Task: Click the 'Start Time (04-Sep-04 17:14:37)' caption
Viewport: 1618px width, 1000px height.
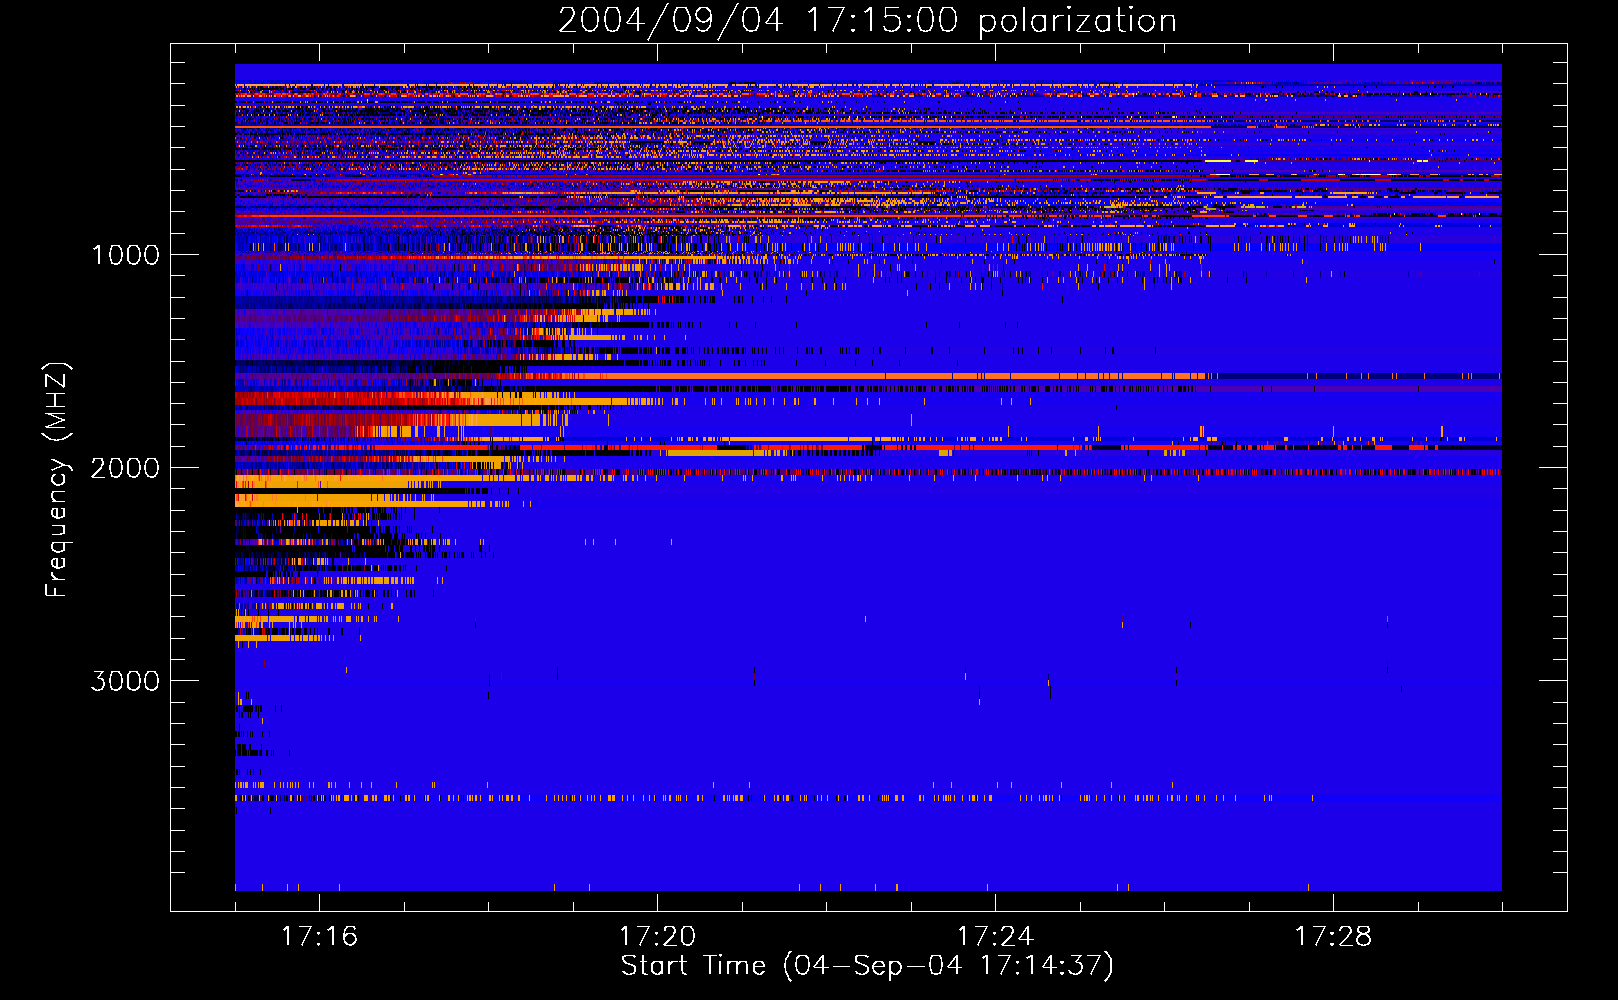Action: 867,966
